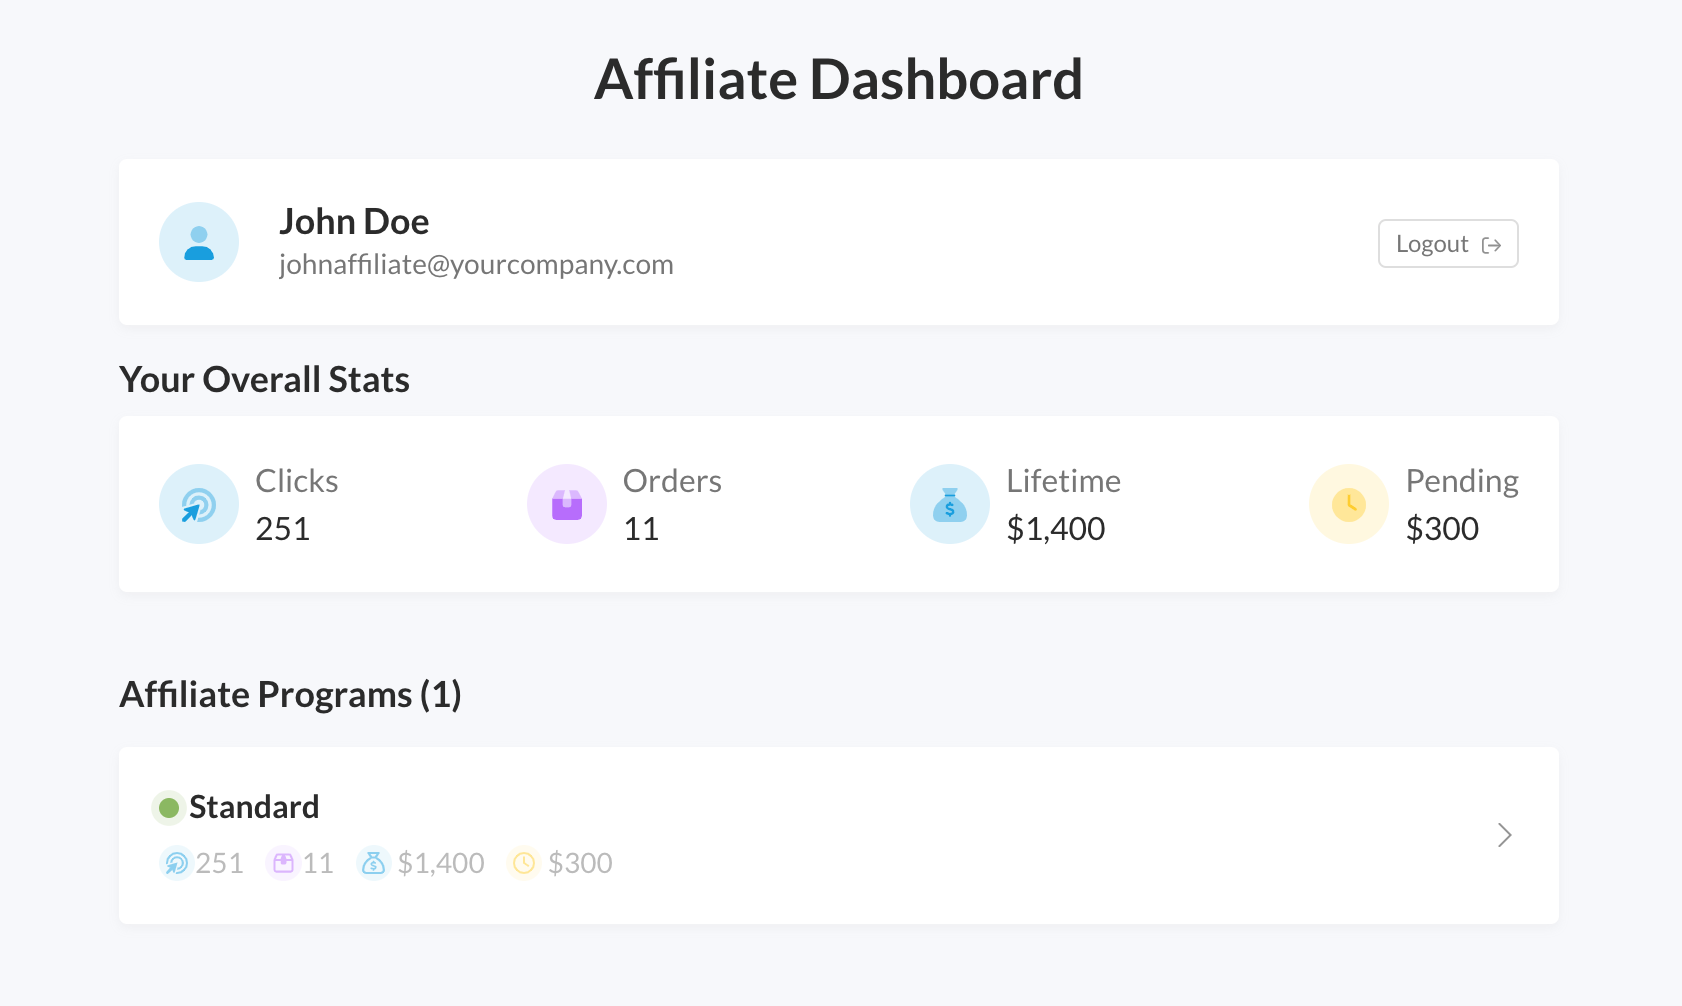Log out using the Logout button
1682x1006 pixels.
click(x=1448, y=244)
